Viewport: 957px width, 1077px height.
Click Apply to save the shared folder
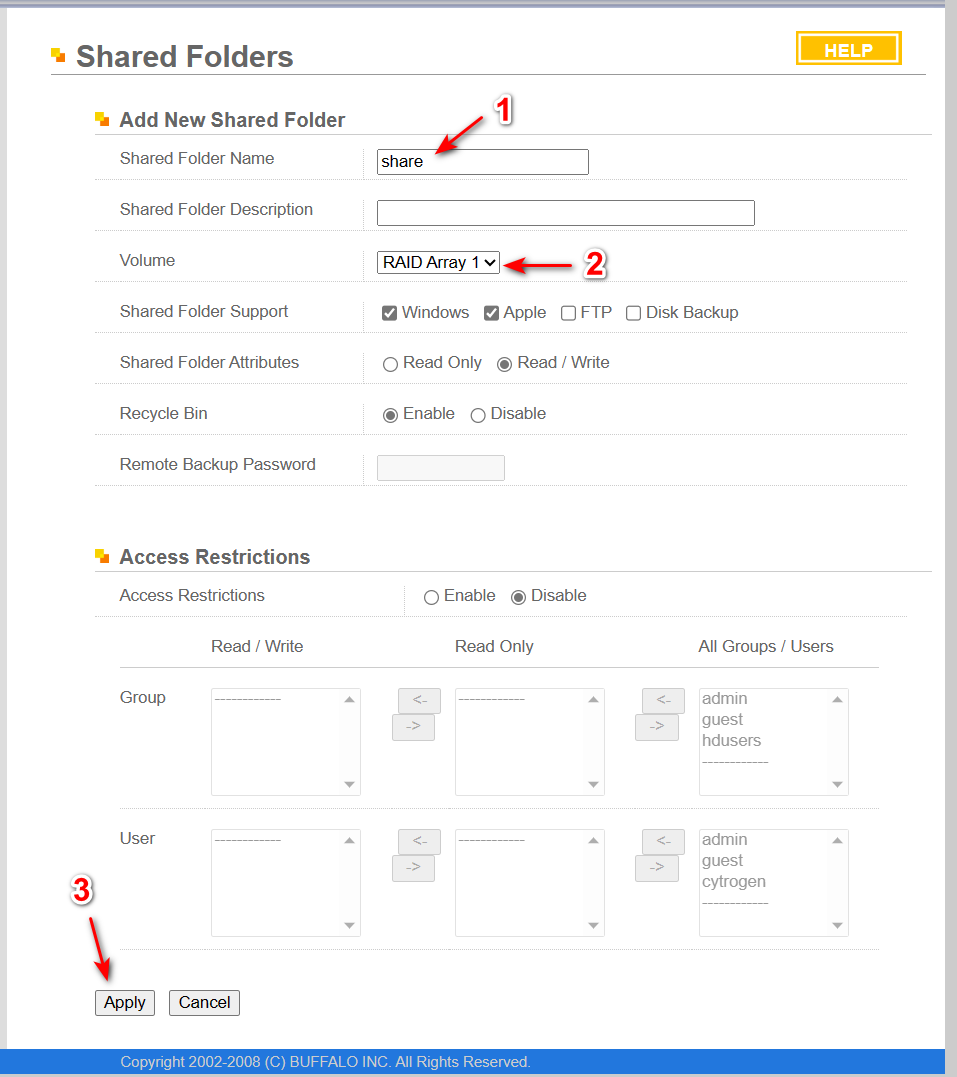pos(124,1002)
